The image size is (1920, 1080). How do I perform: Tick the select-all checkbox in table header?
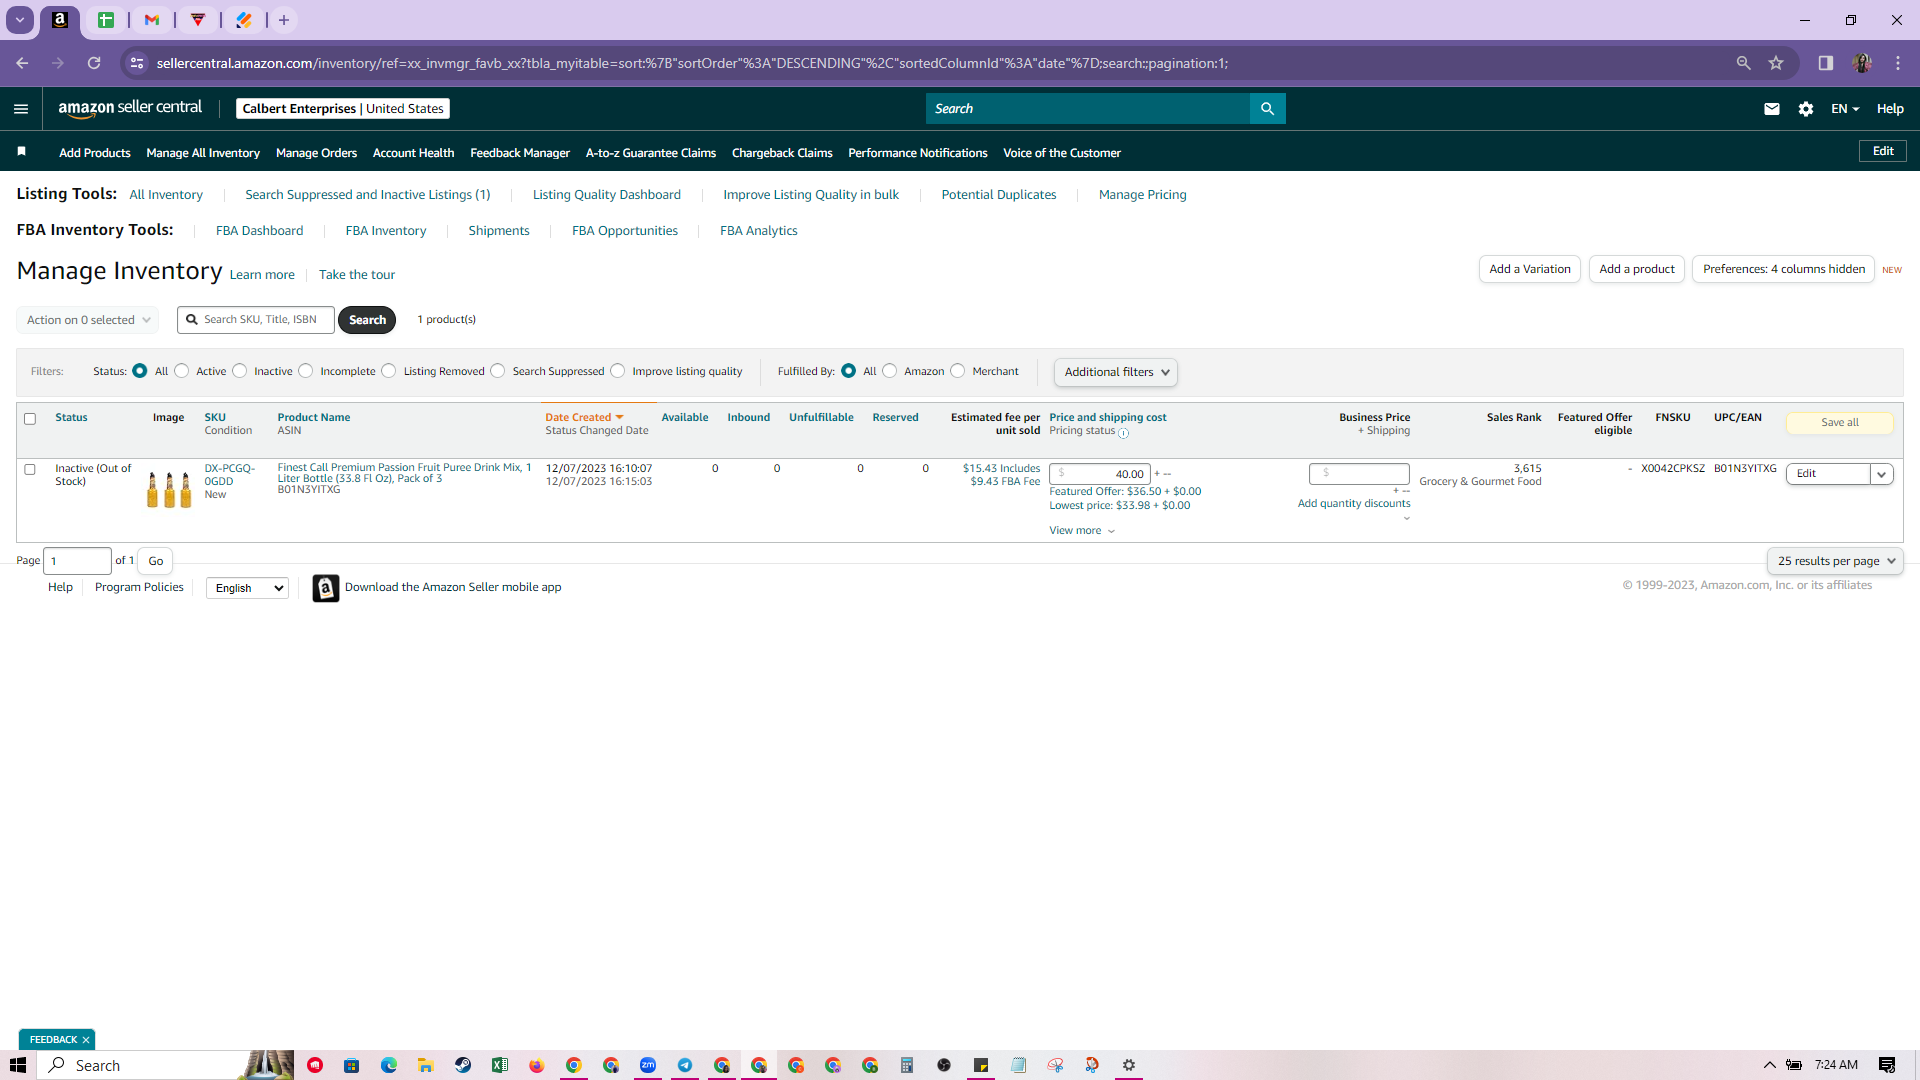(x=30, y=419)
